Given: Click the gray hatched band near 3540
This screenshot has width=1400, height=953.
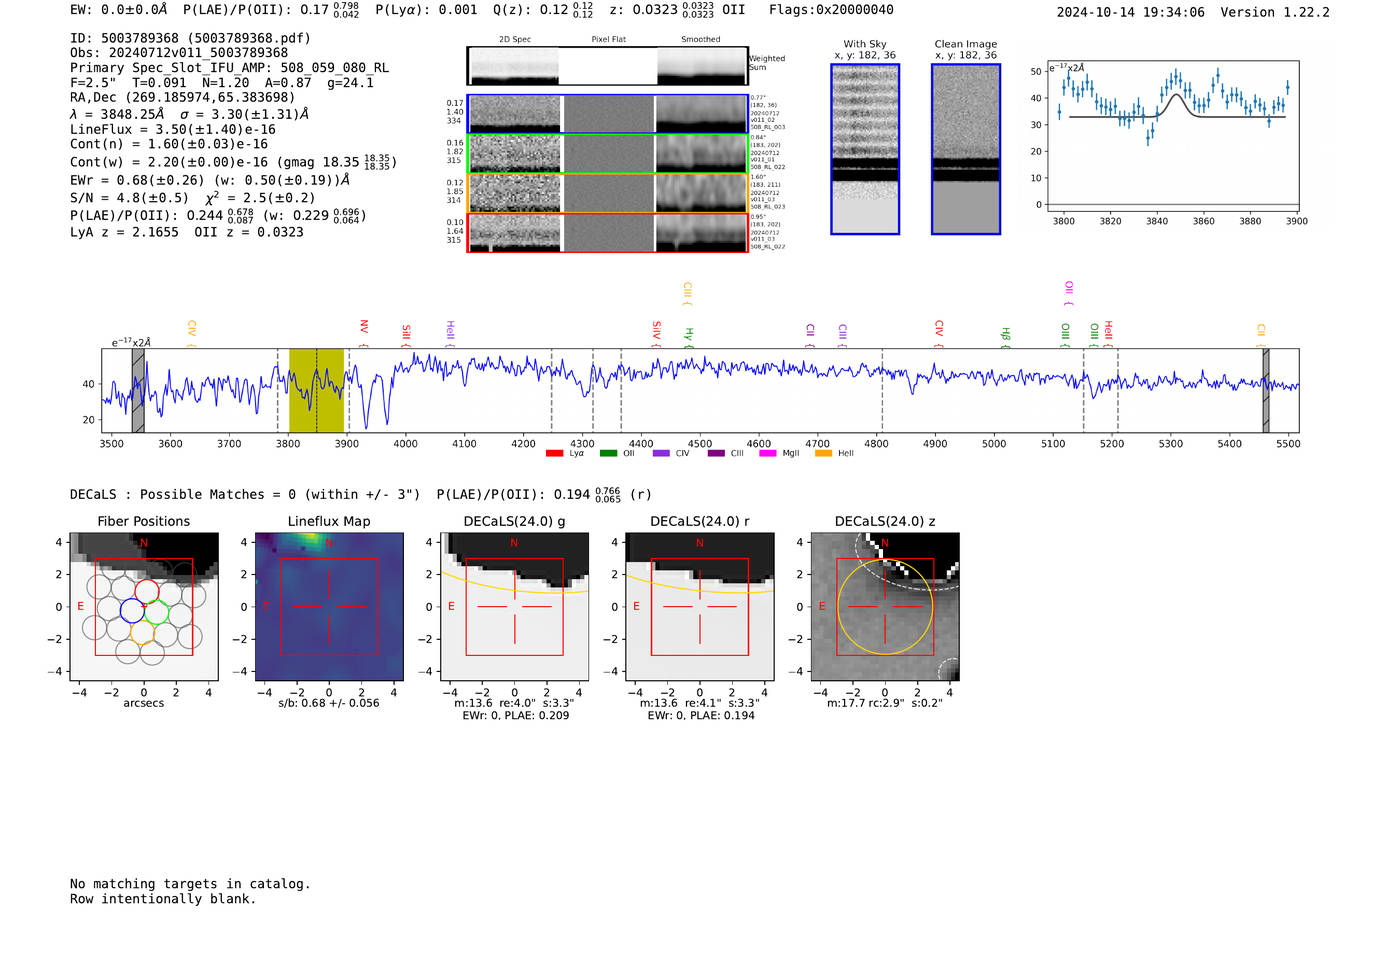Looking at the screenshot, I should [138, 390].
